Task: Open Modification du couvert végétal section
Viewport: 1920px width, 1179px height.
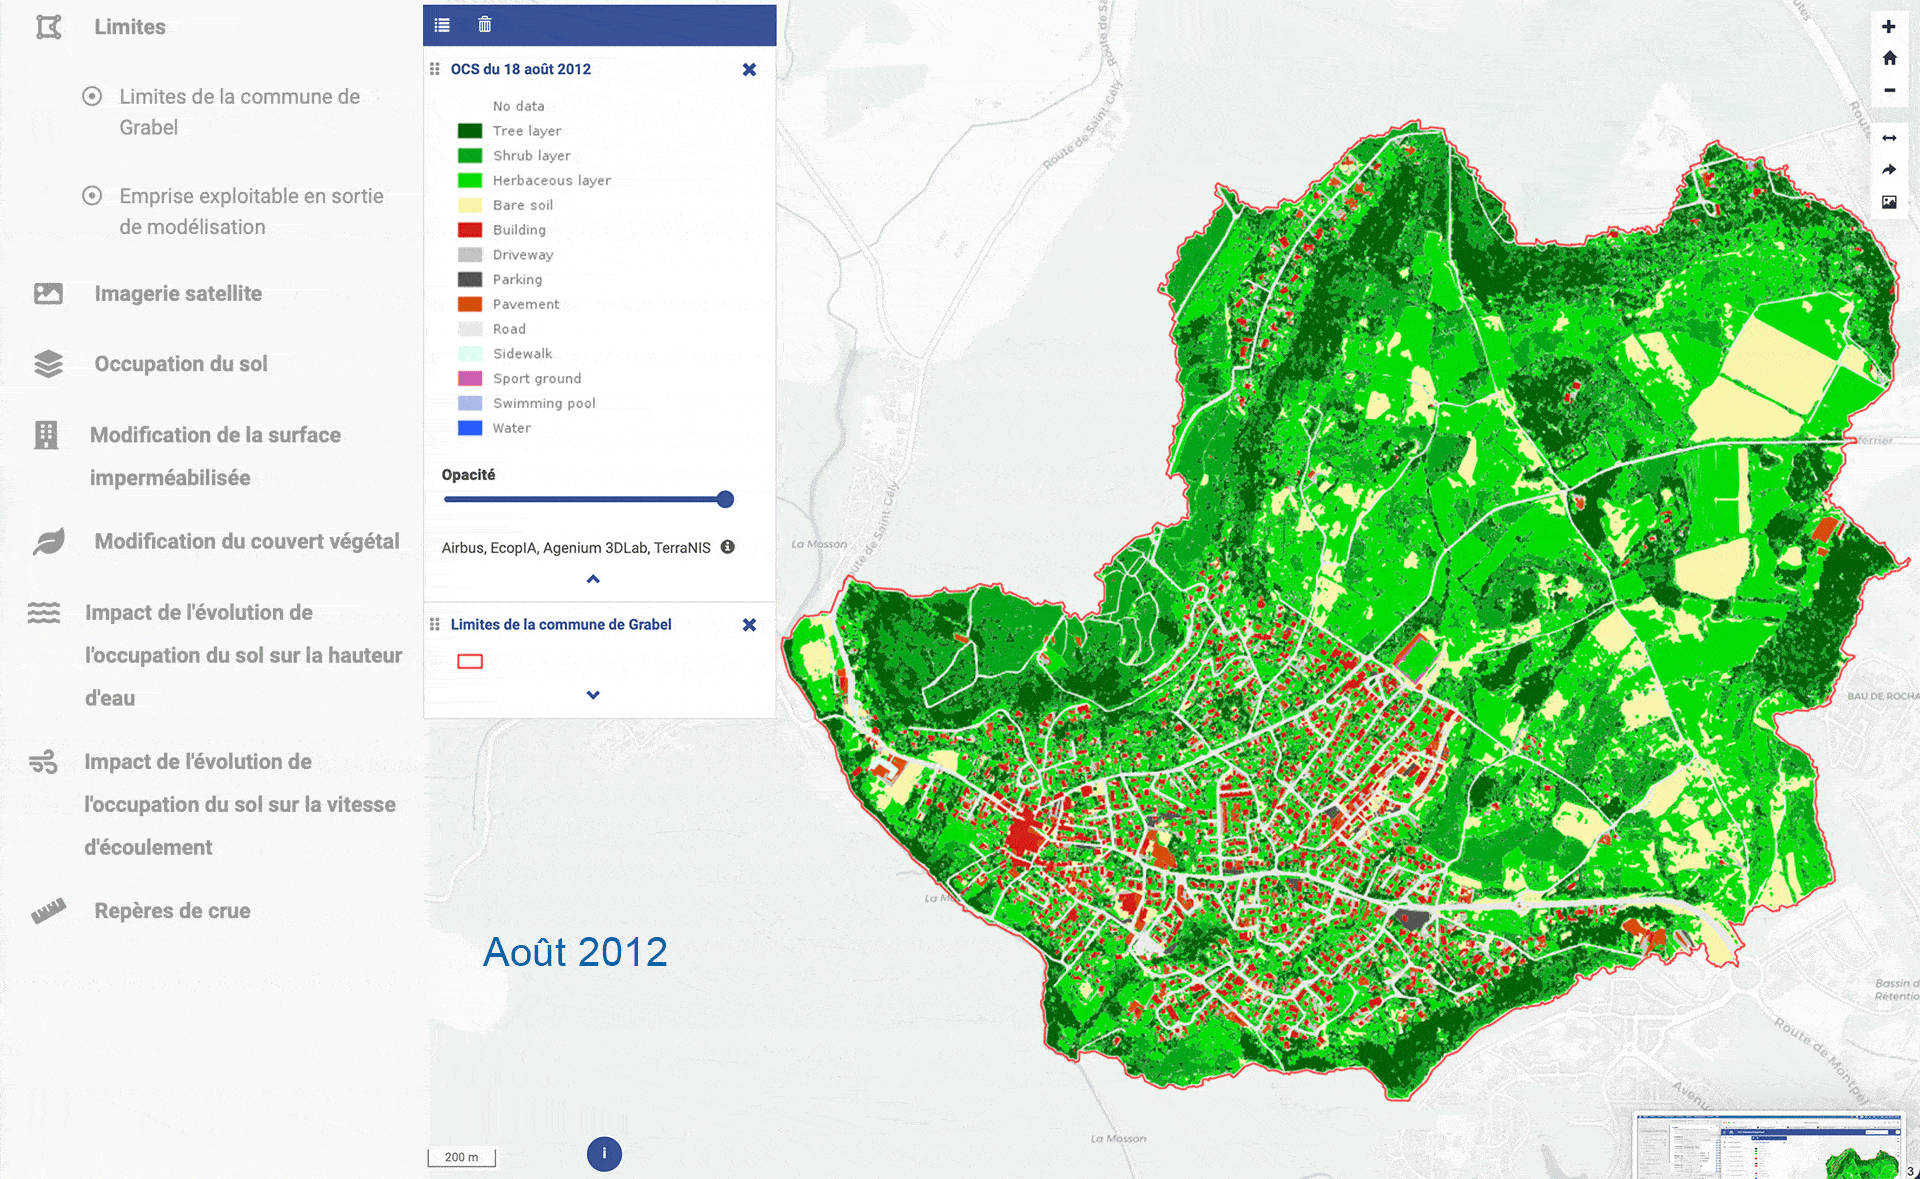Action: click(246, 541)
